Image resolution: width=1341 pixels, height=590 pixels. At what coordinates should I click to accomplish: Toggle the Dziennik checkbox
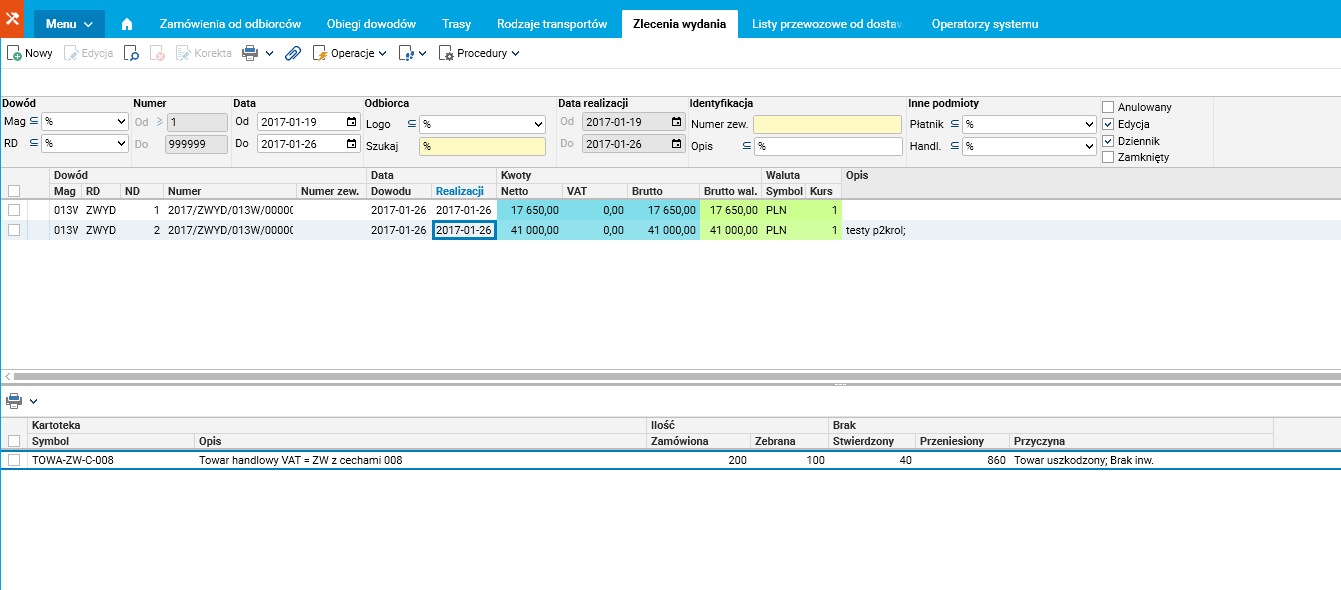point(1108,141)
